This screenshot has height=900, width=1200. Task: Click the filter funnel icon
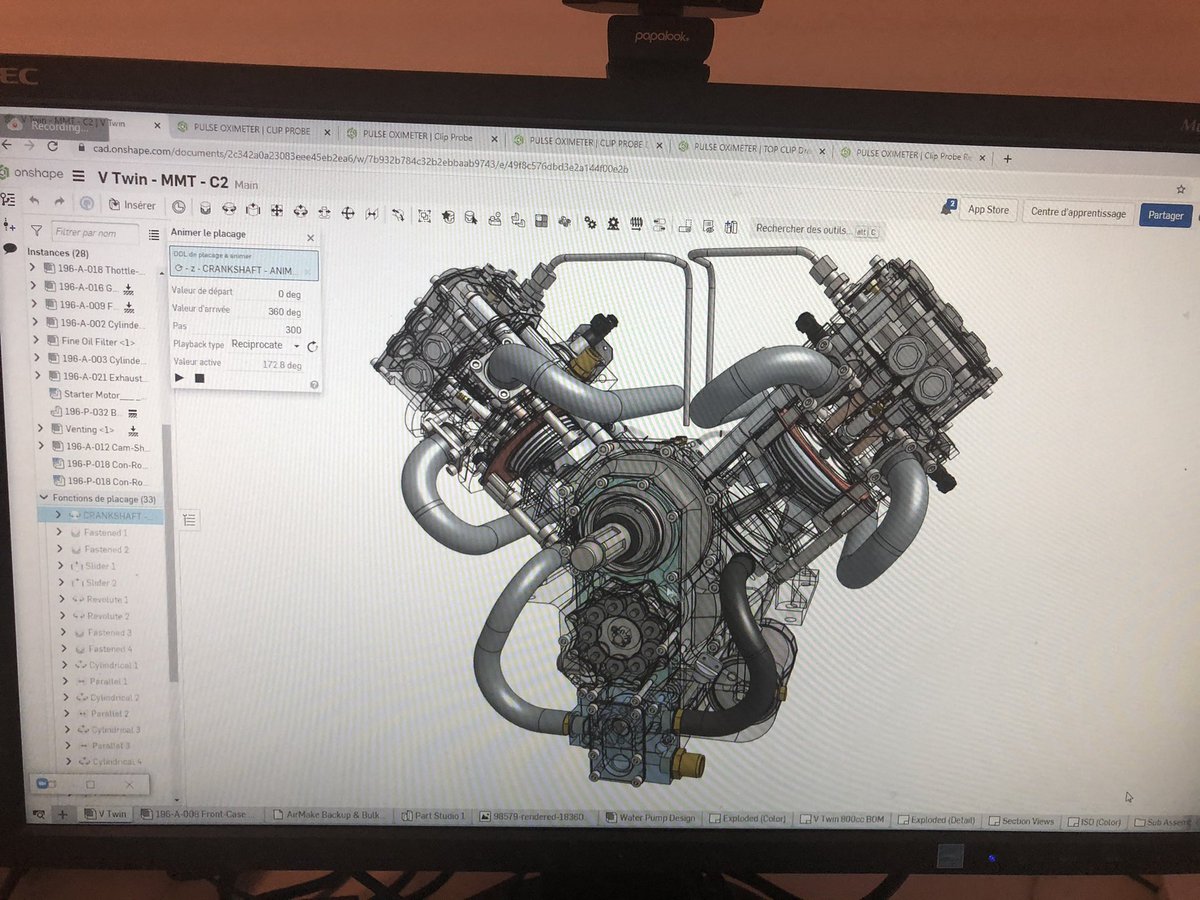pyautogui.click(x=36, y=231)
